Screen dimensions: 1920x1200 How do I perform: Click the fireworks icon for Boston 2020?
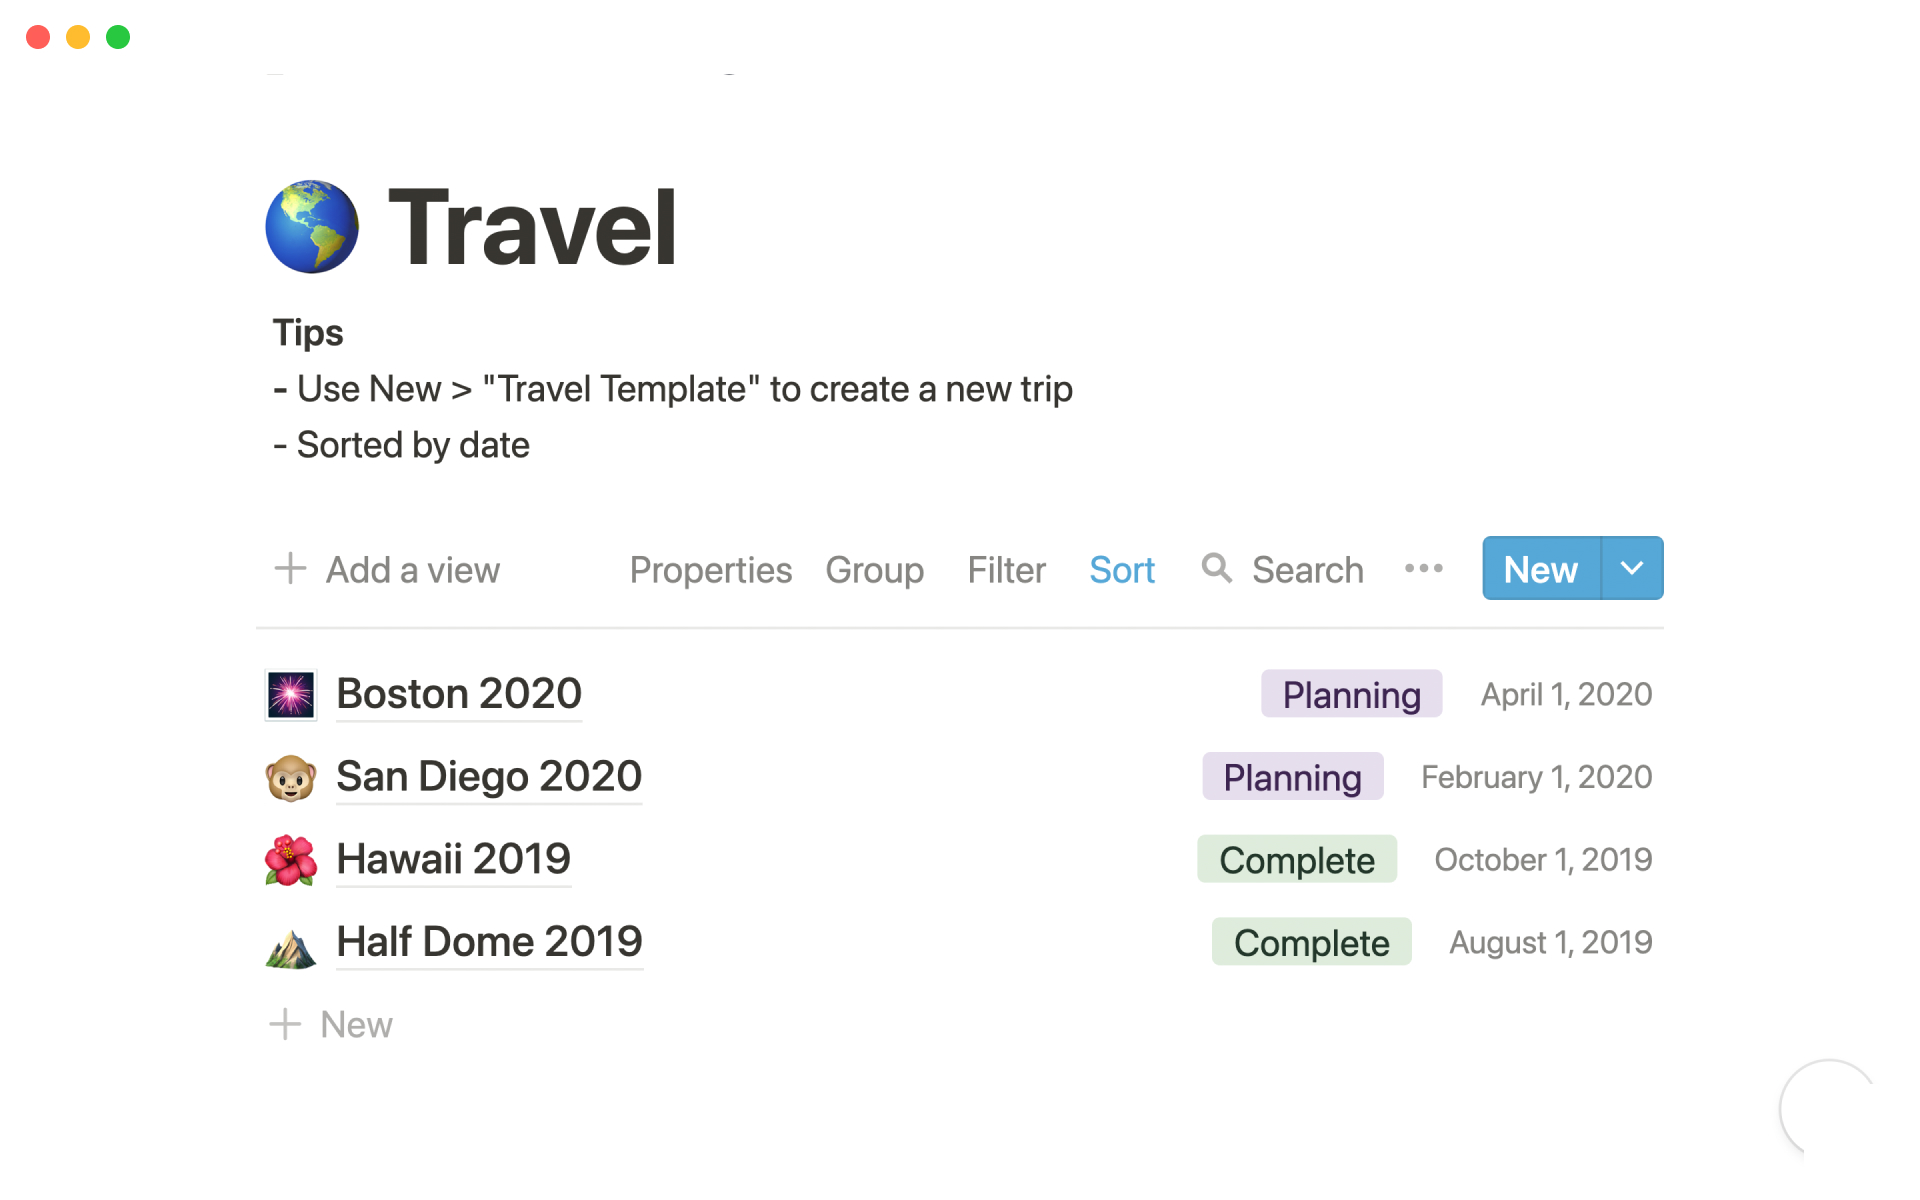point(291,694)
